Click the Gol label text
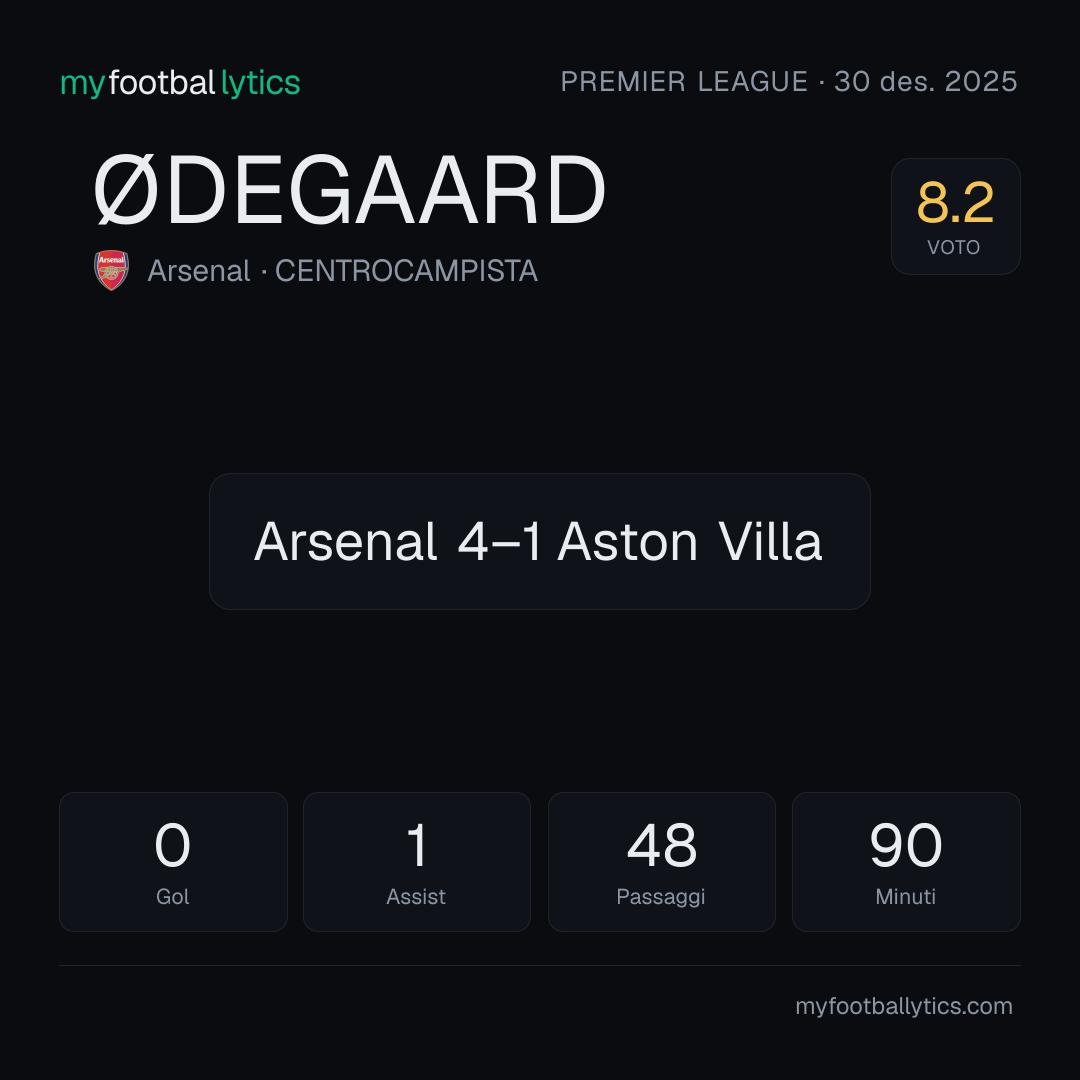This screenshot has height=1080, width=1080. [x=173, y=897]
